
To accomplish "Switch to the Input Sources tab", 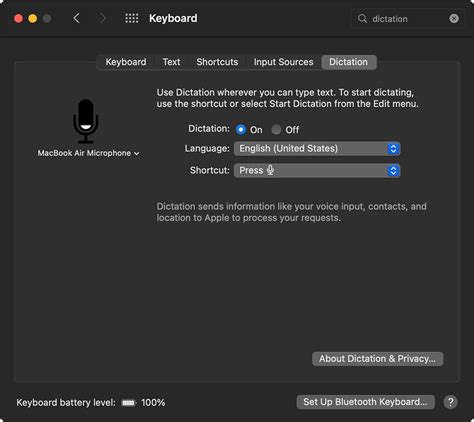I will tap(284, 62).
